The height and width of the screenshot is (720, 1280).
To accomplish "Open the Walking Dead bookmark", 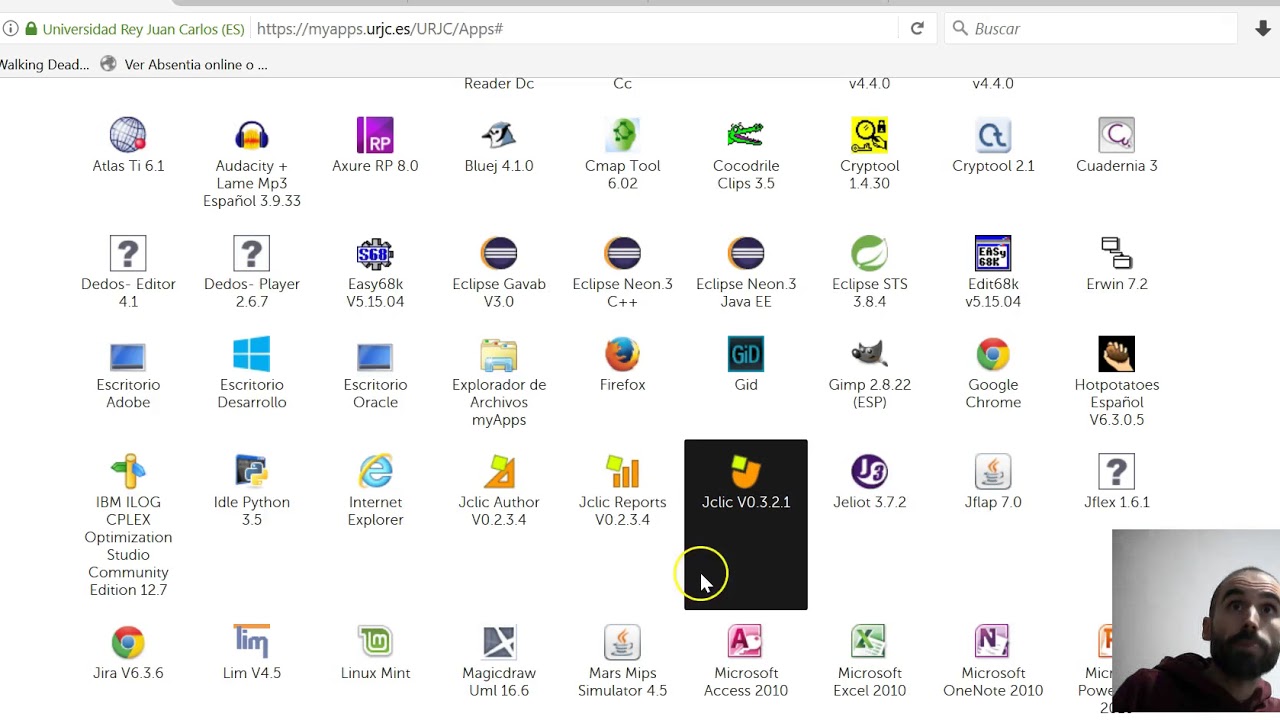I will (45, 64).
